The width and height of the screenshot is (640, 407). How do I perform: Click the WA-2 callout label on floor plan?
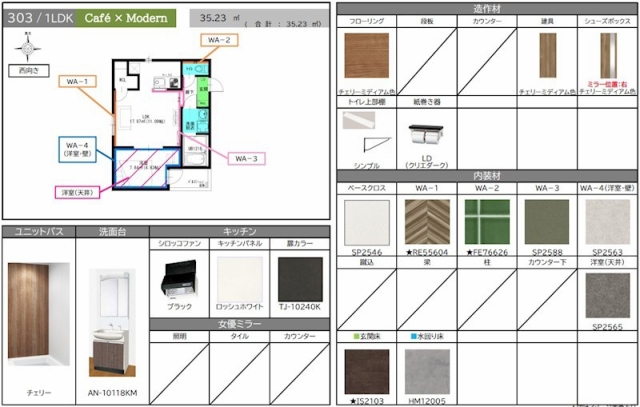click(221, 40)
